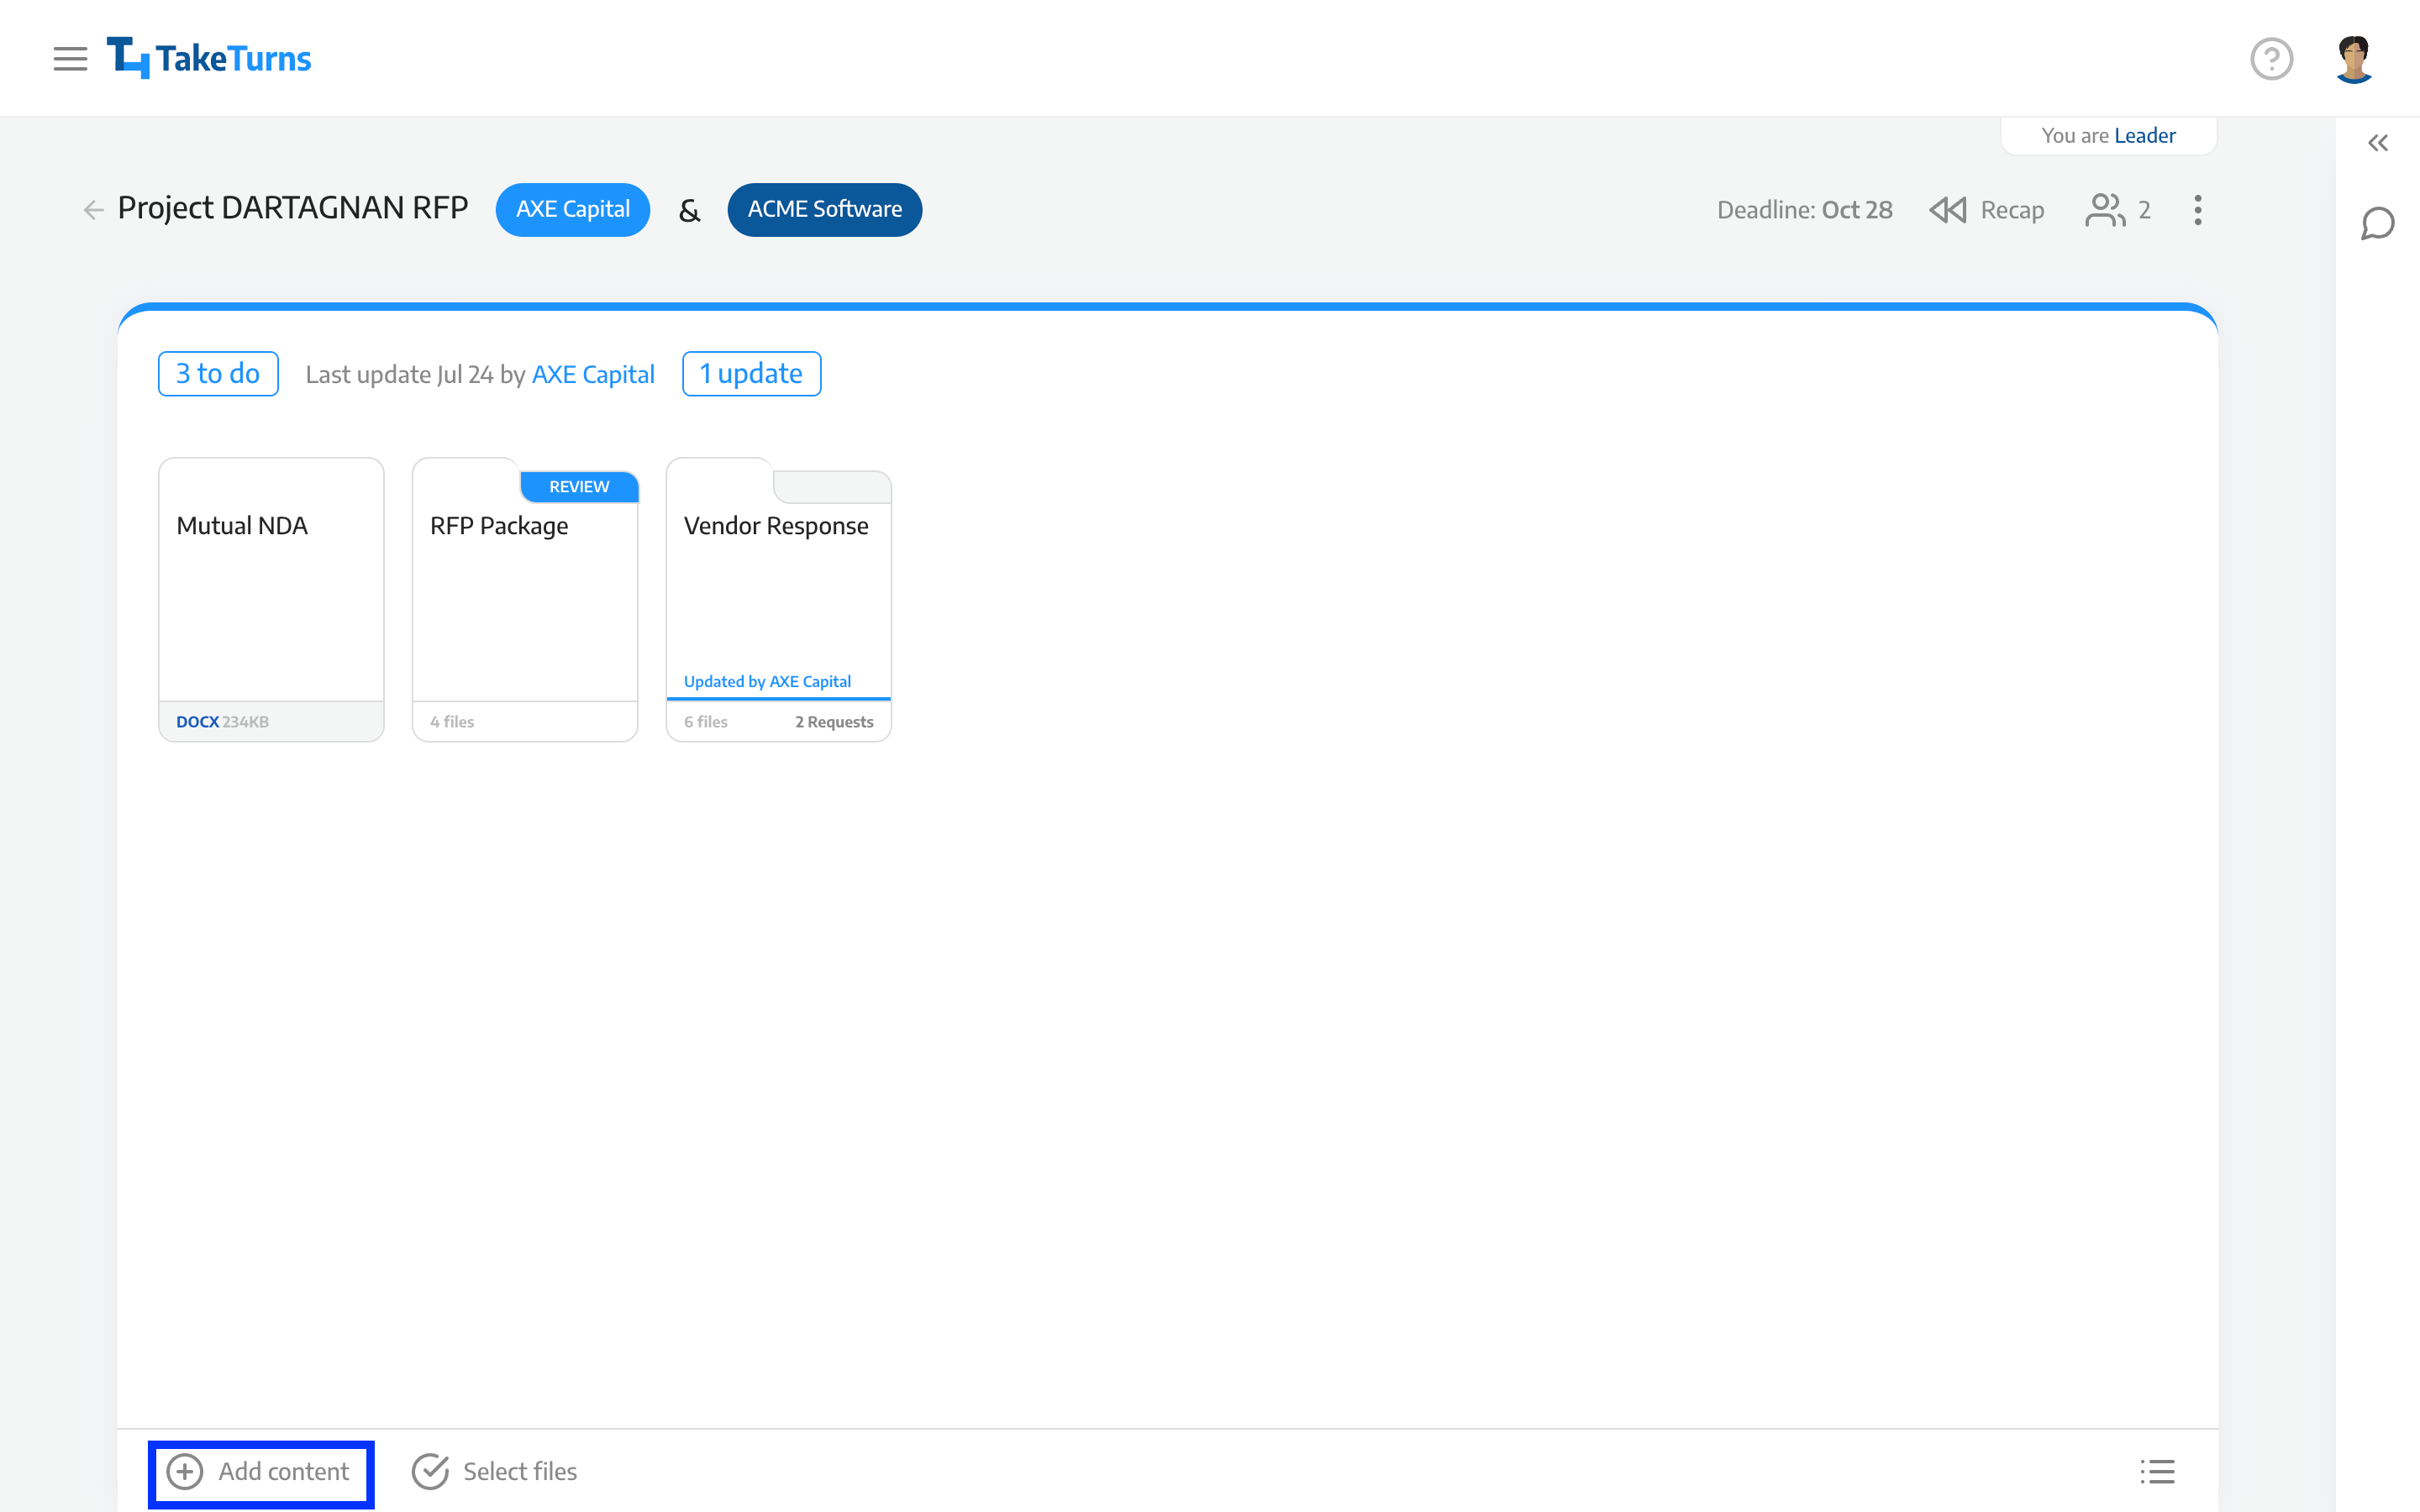Screen dimensions: 2420x1512
Task: Toggle the 1 update notification badge
Action: pos(751,373)
